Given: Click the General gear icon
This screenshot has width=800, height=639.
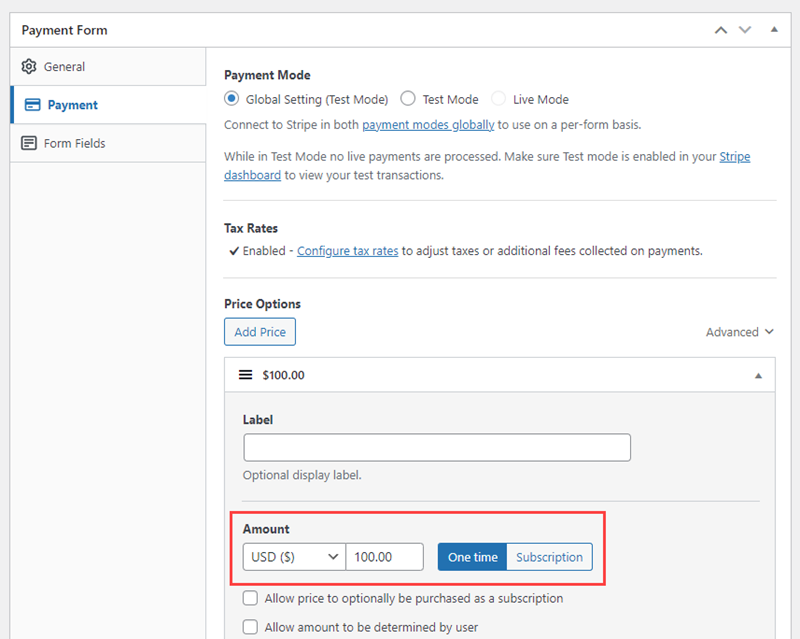Looking at the screenshot, I should tap(29, 66).
